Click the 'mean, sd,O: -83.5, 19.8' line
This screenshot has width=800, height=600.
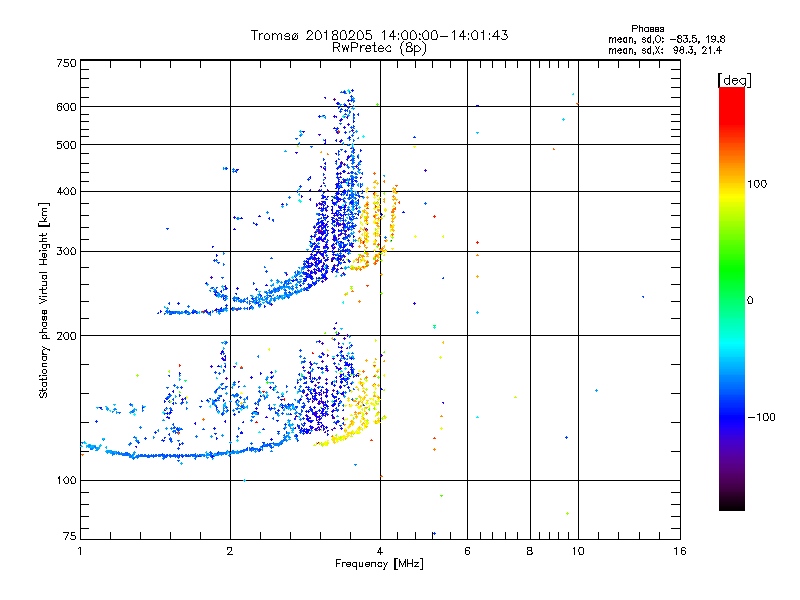point(666,39)
